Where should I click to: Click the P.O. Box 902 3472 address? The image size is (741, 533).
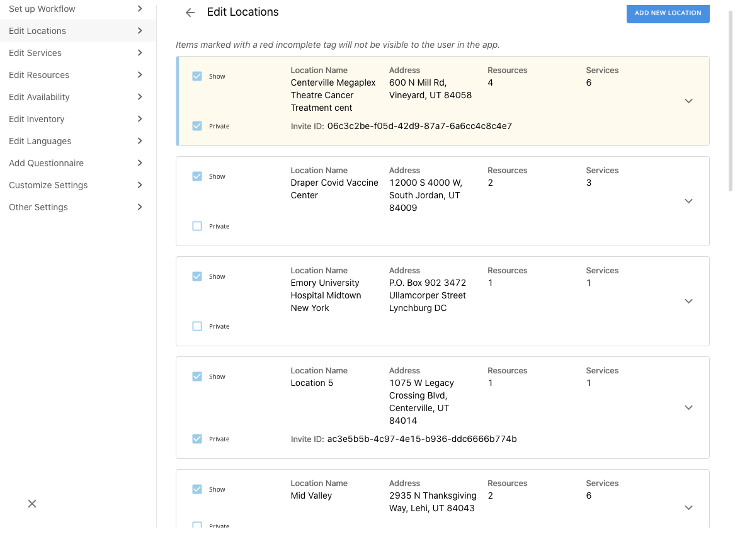(428, 295)
